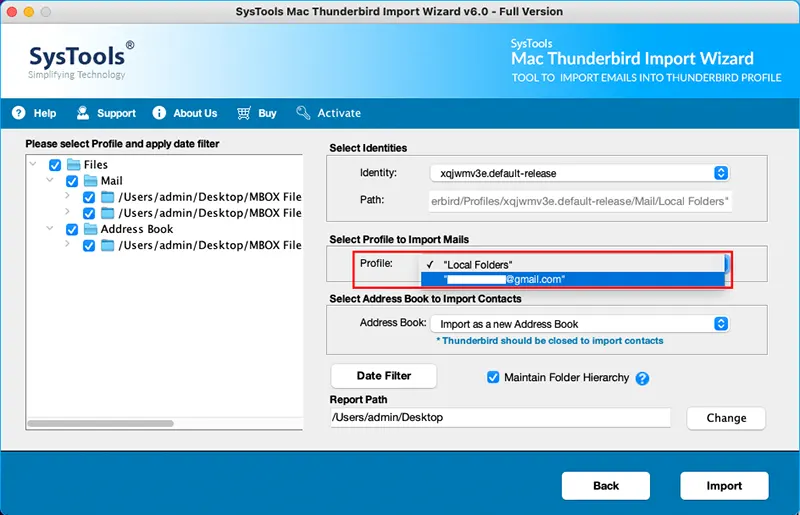800x515 pixels.
Task: Click the Activate key icon
Action: pyautogui.click(x=303, y=113)
